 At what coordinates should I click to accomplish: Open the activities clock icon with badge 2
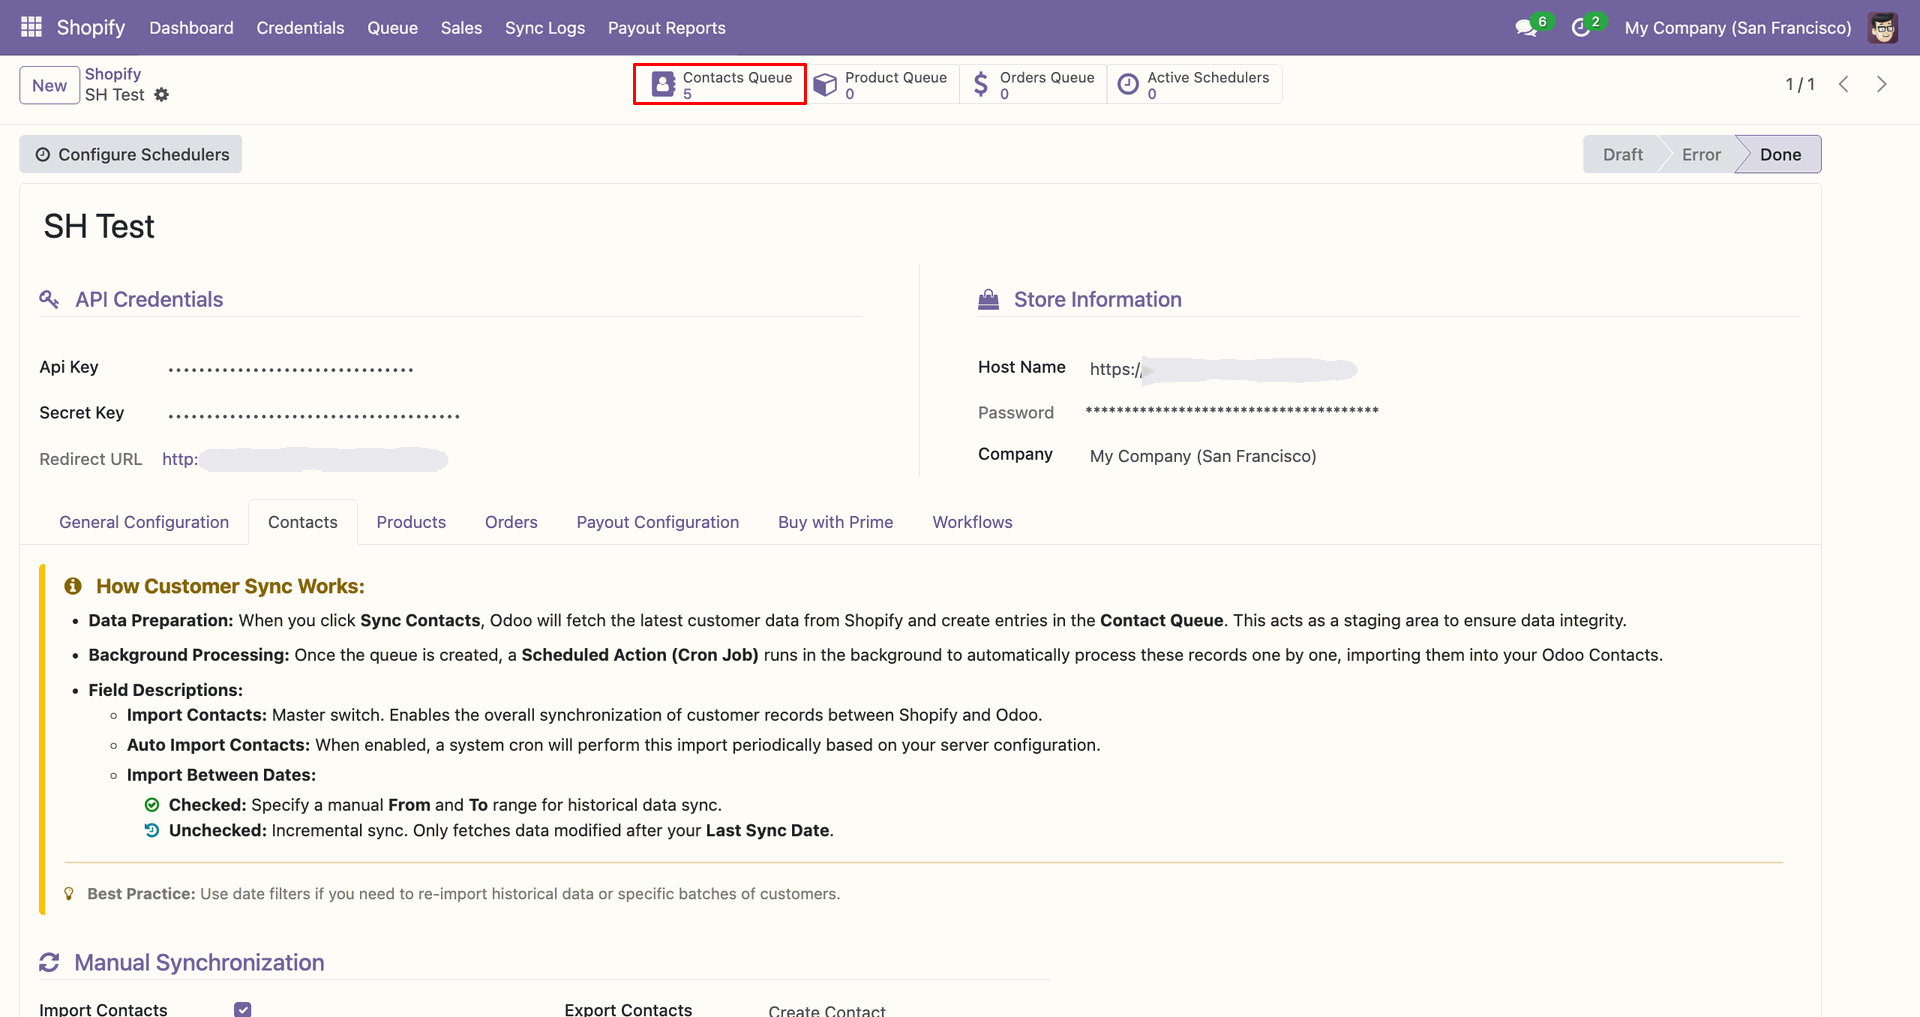[1580, 28]
